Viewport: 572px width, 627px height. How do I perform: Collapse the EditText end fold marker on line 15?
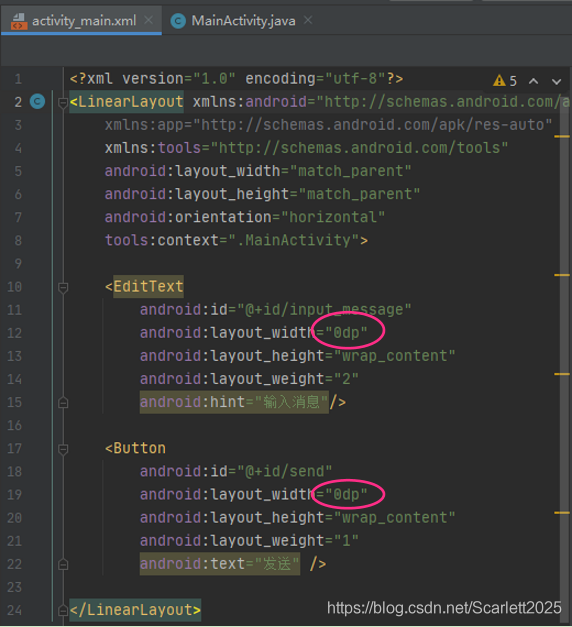[x=63, y=402]
